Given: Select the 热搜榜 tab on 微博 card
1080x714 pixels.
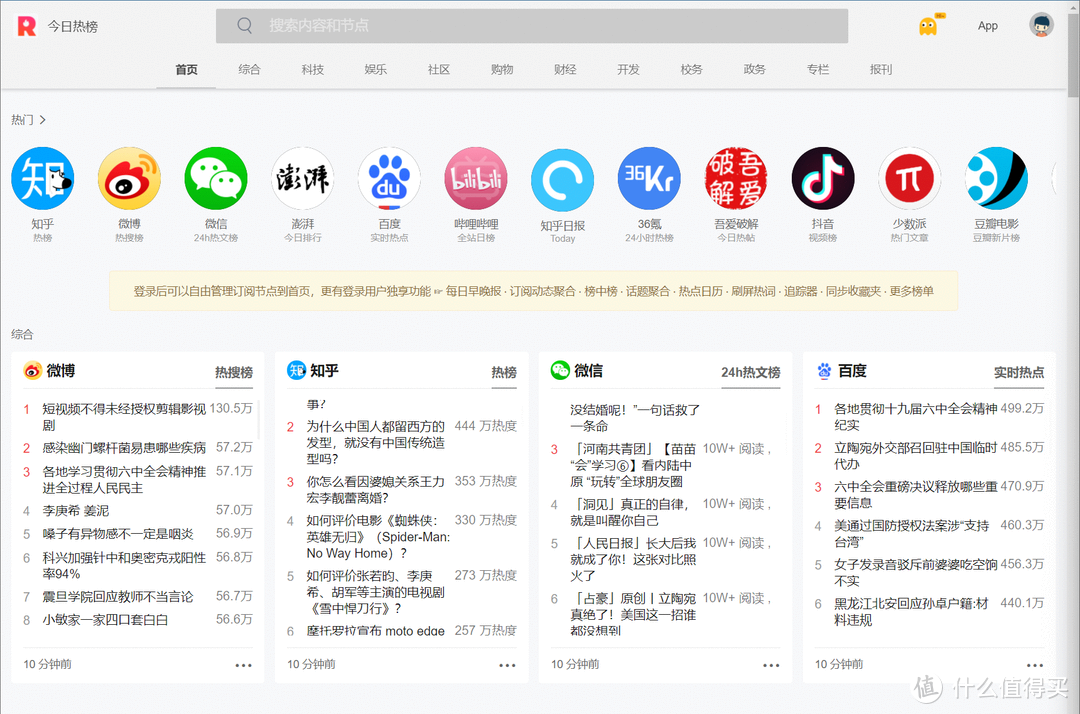Looking at the screenshot, I should pos(234,372).
